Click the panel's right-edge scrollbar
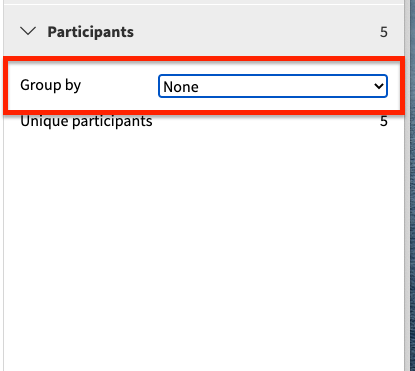The height and width of the screenshot is (371, 415). (x=407, y=185)
